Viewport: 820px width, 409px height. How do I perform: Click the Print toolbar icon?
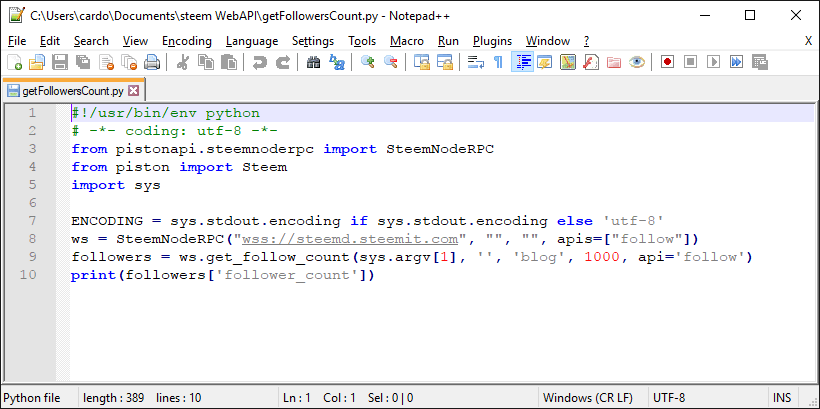click(152, 62)
